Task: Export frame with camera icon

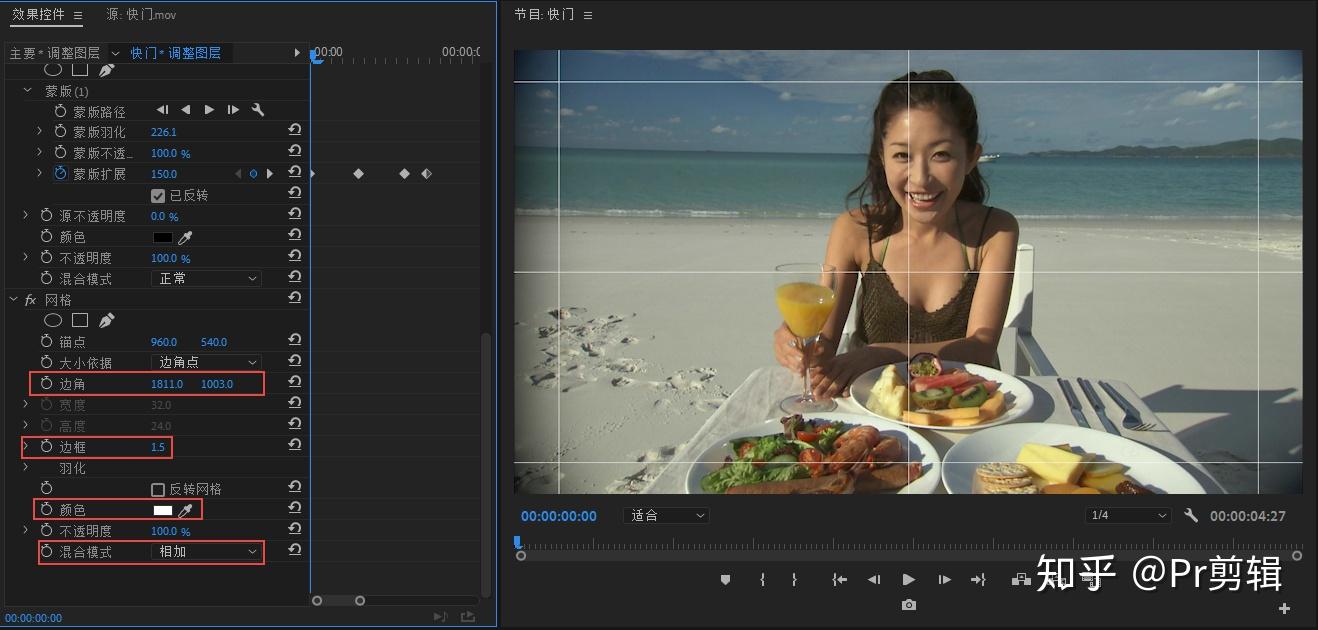Action: tap(908, 605)
